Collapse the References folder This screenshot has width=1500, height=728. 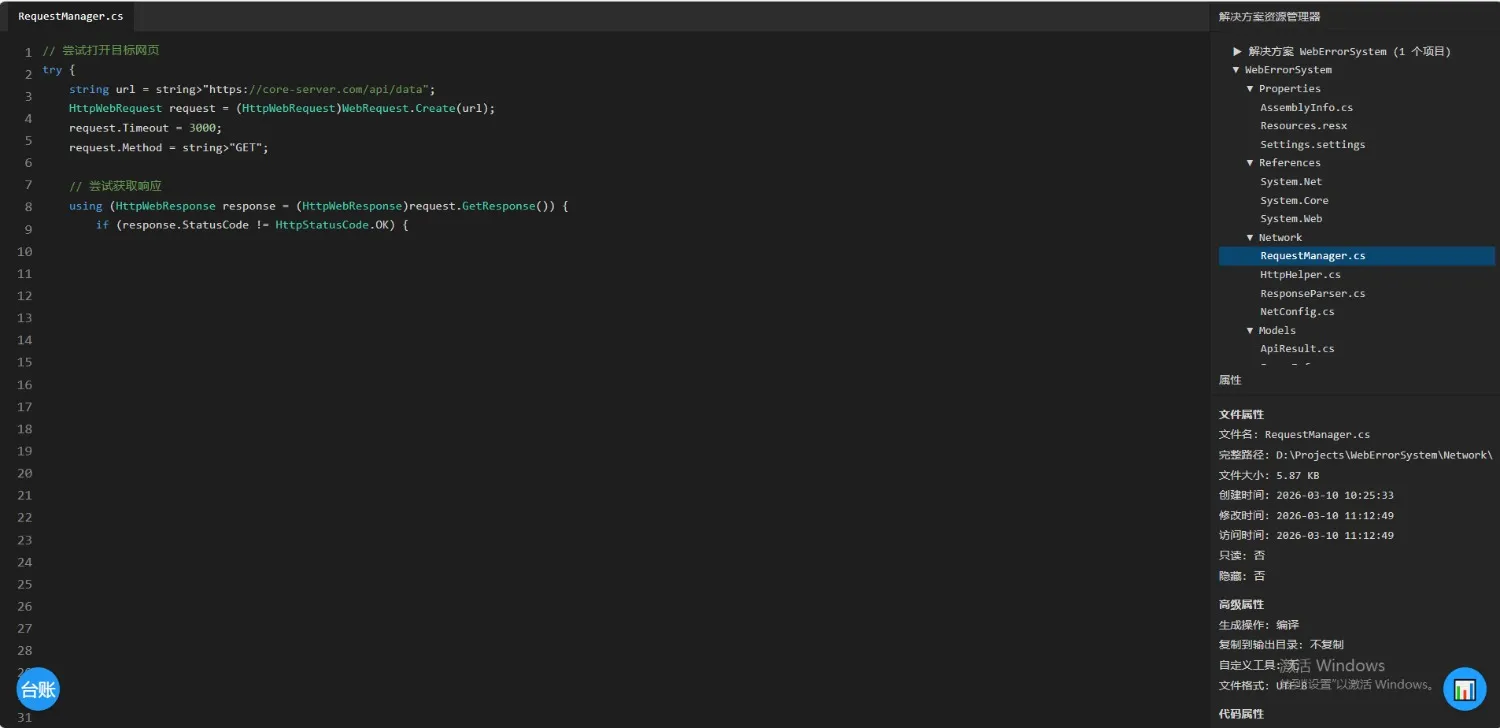pyautogui.click(x=1250, y=163)
